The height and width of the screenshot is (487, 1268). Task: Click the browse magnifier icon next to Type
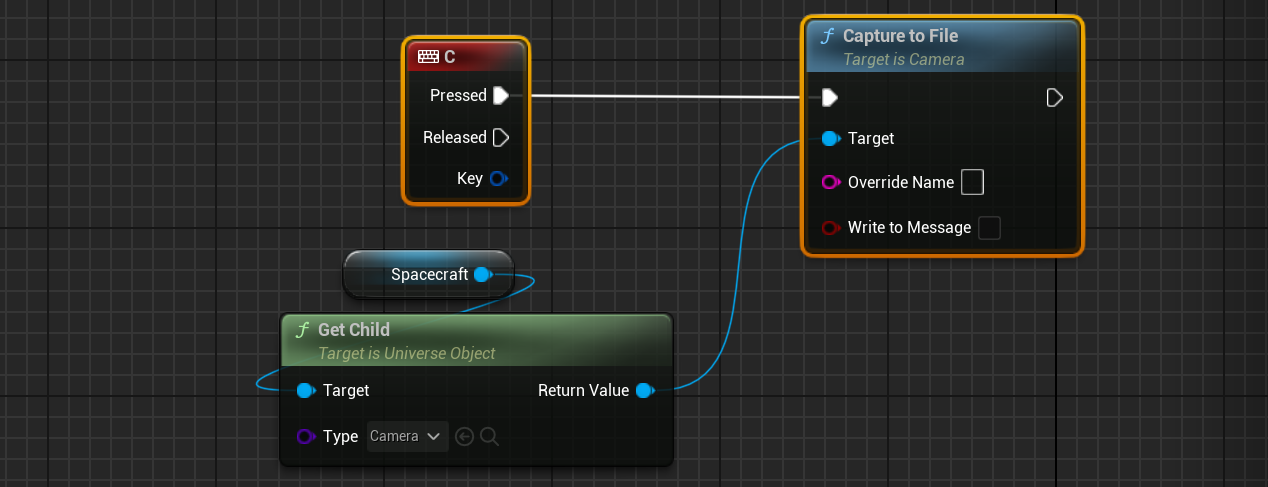pos(489,436)
